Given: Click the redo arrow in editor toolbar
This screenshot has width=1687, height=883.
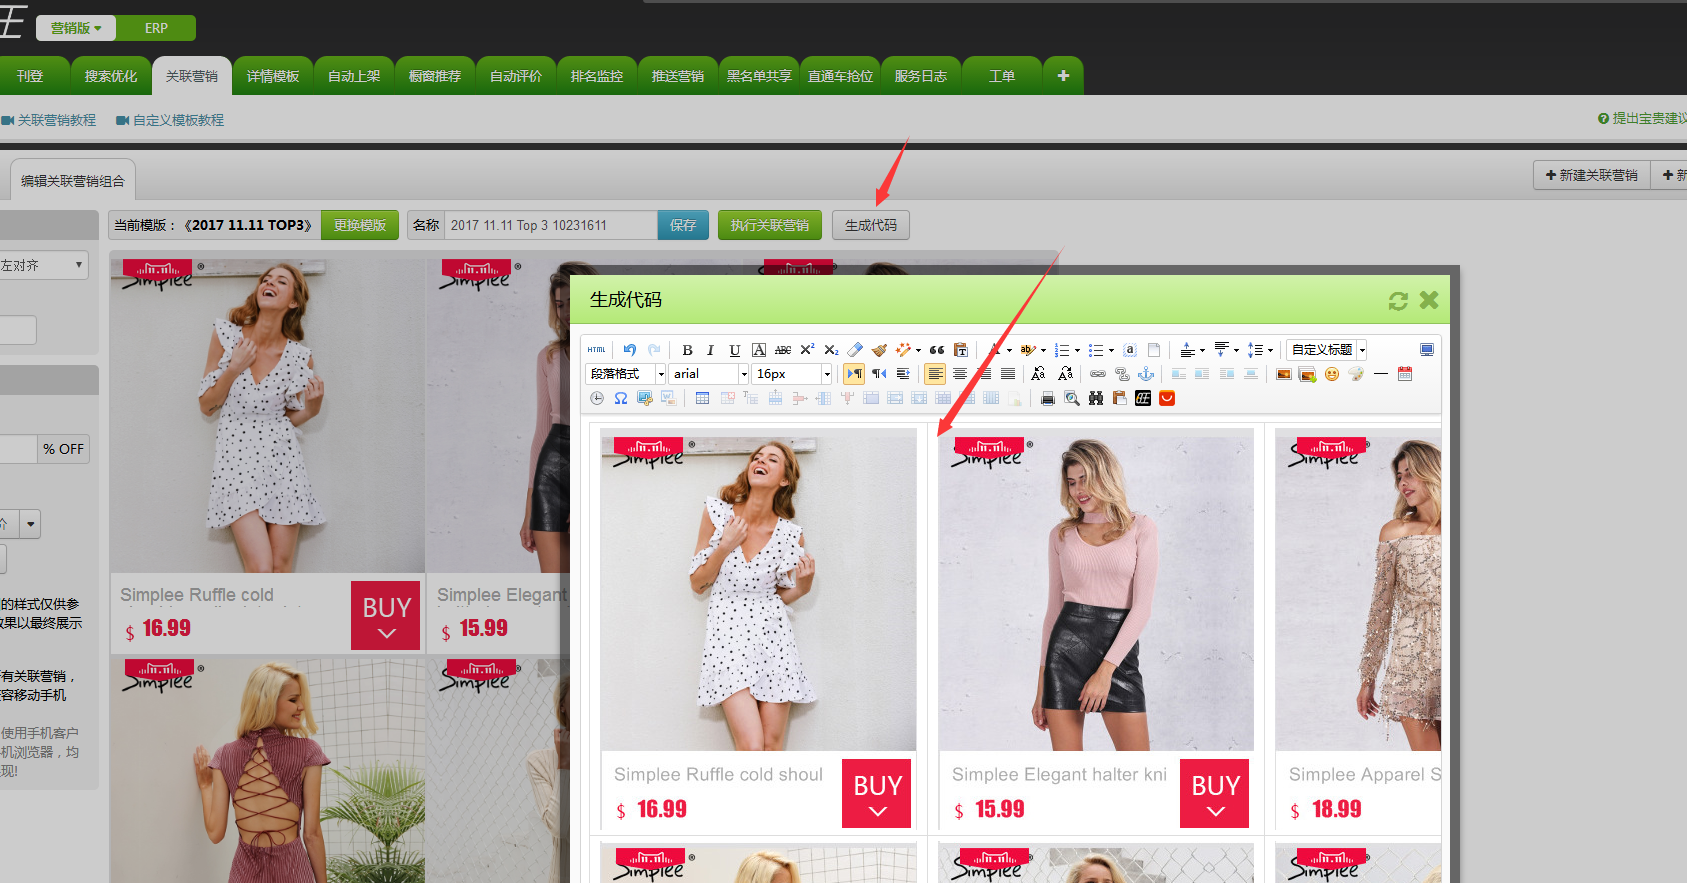Looking at the screenshot, I should coord(654,350).
